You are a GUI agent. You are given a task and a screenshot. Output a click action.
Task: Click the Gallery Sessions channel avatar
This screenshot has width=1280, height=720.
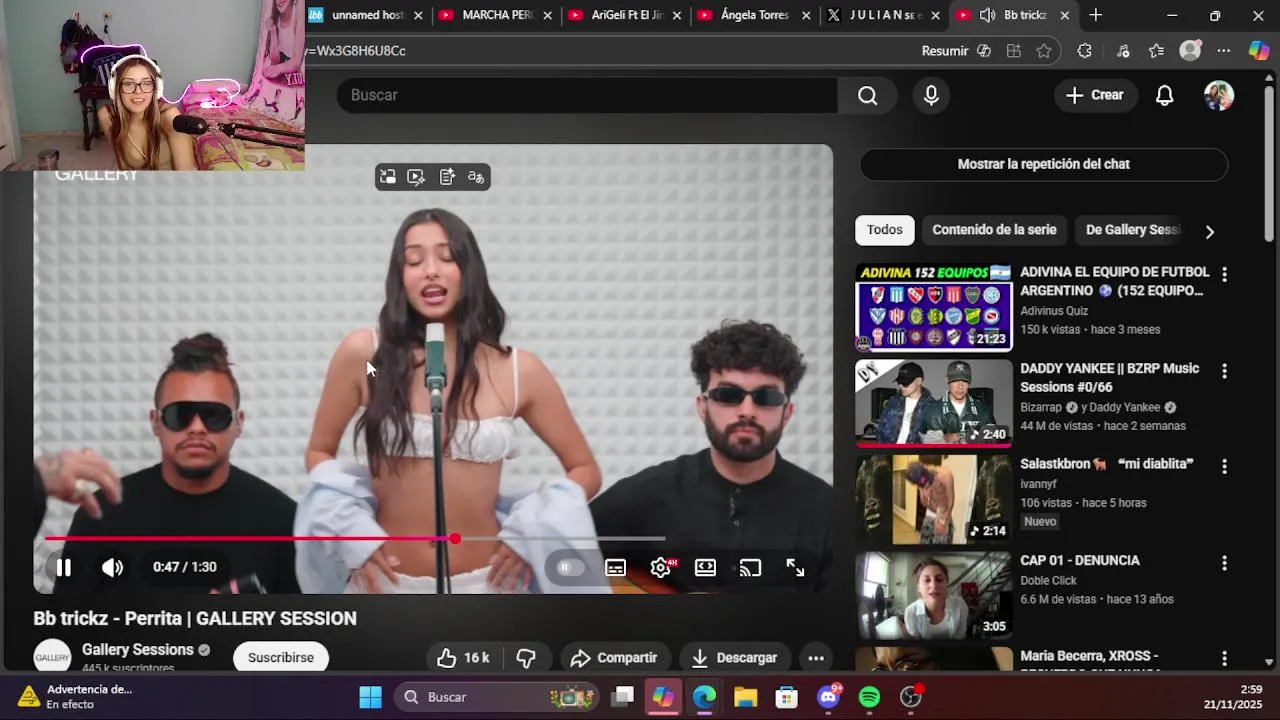click(x=52, y=658)
